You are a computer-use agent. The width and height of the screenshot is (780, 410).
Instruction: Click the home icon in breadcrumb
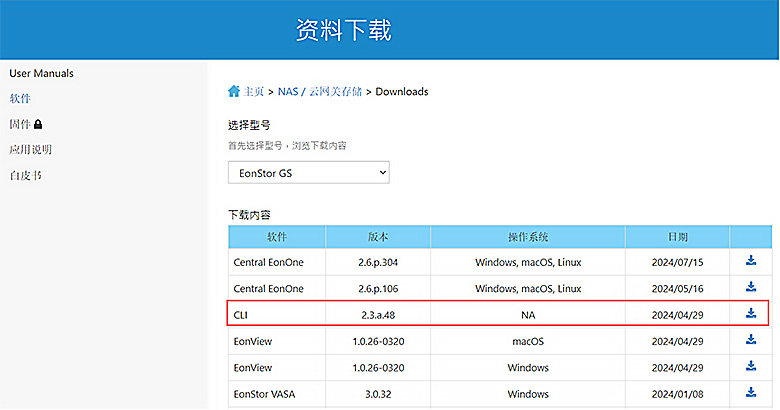click(234, 91)
